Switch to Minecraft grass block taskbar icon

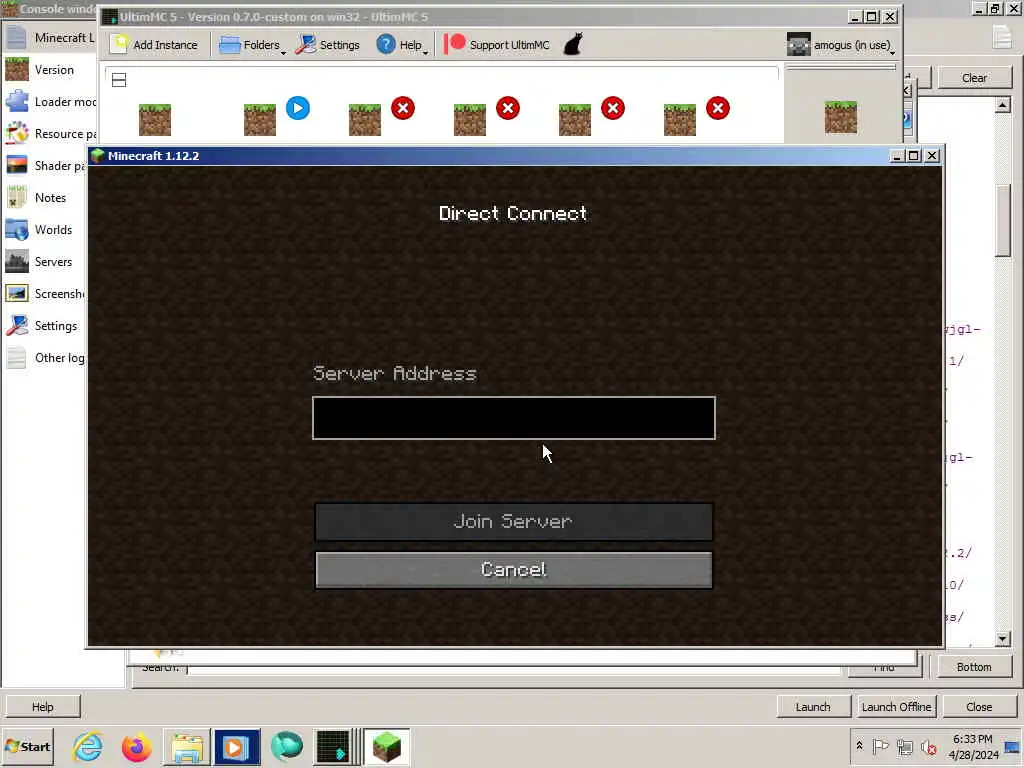(x=387, y=746)
